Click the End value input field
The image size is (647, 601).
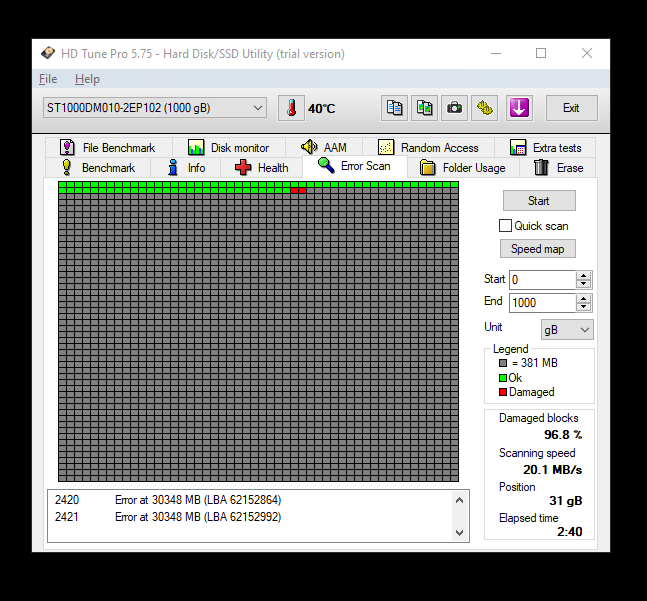click(x=542, y=303)
